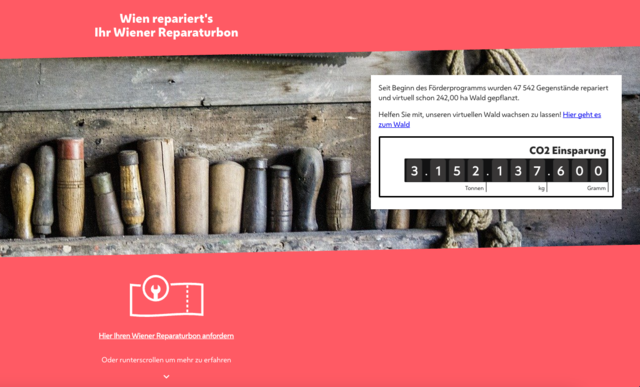Click the CO2 savings odometer counter

point(506,170)
